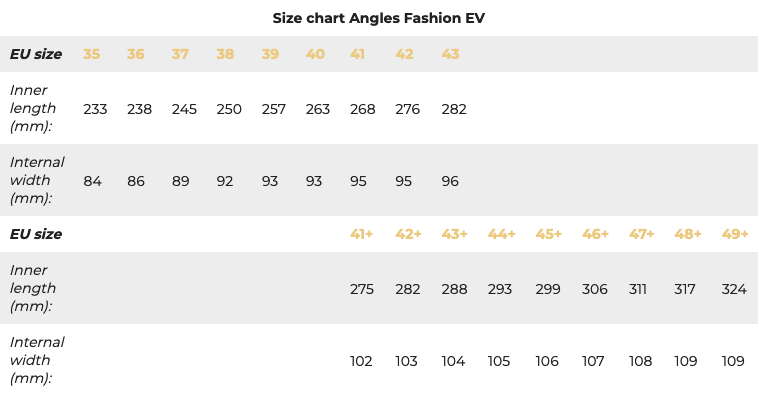758x396 pixels.
Task: Click inner length value 293
Action: (x=499, y=289)
